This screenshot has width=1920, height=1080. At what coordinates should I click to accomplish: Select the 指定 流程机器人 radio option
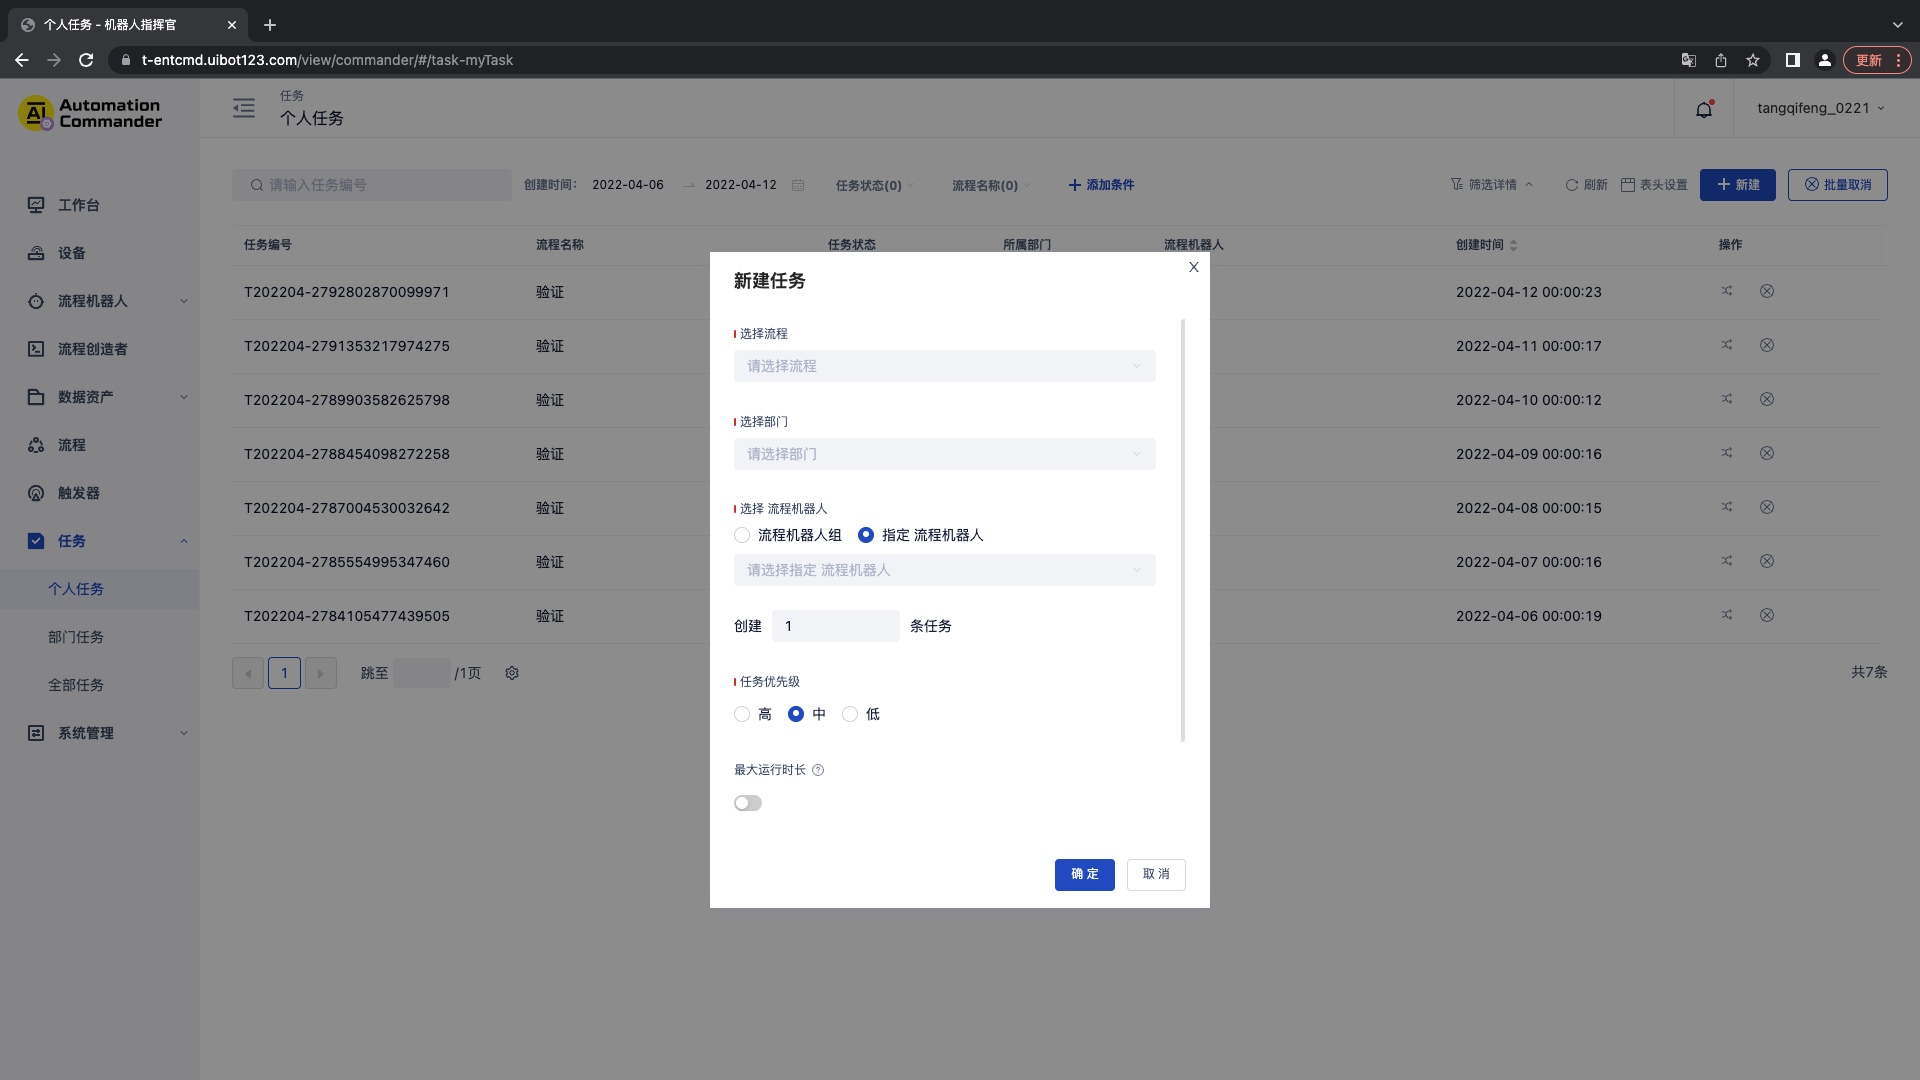tap(866, 535)
